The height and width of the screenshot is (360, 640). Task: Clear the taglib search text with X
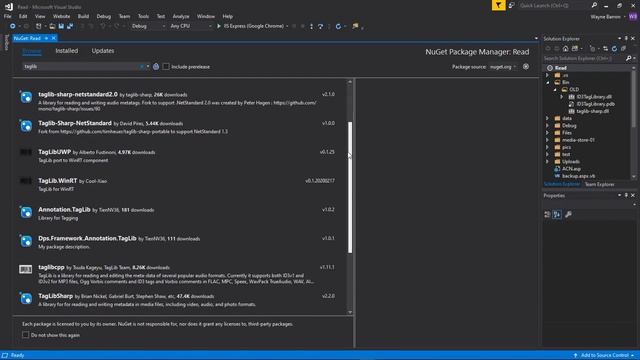142,67
